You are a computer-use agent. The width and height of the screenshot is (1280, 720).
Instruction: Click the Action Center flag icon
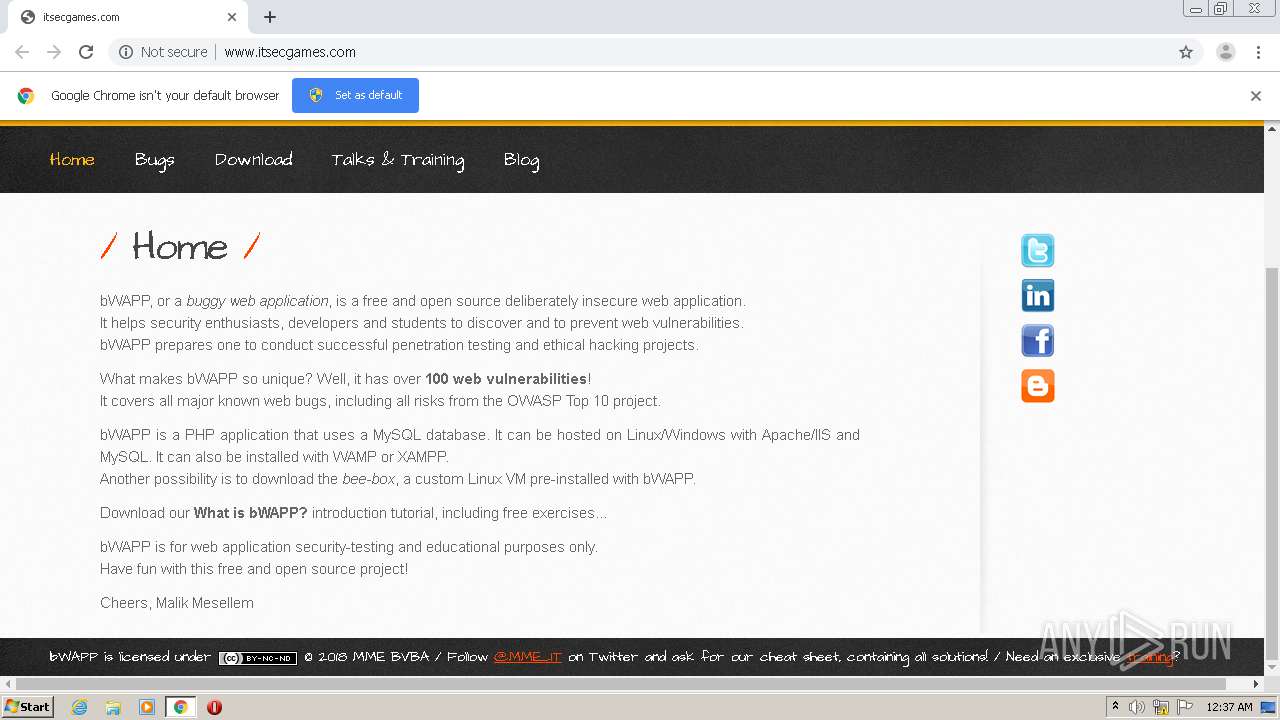tap(1185, 707)
